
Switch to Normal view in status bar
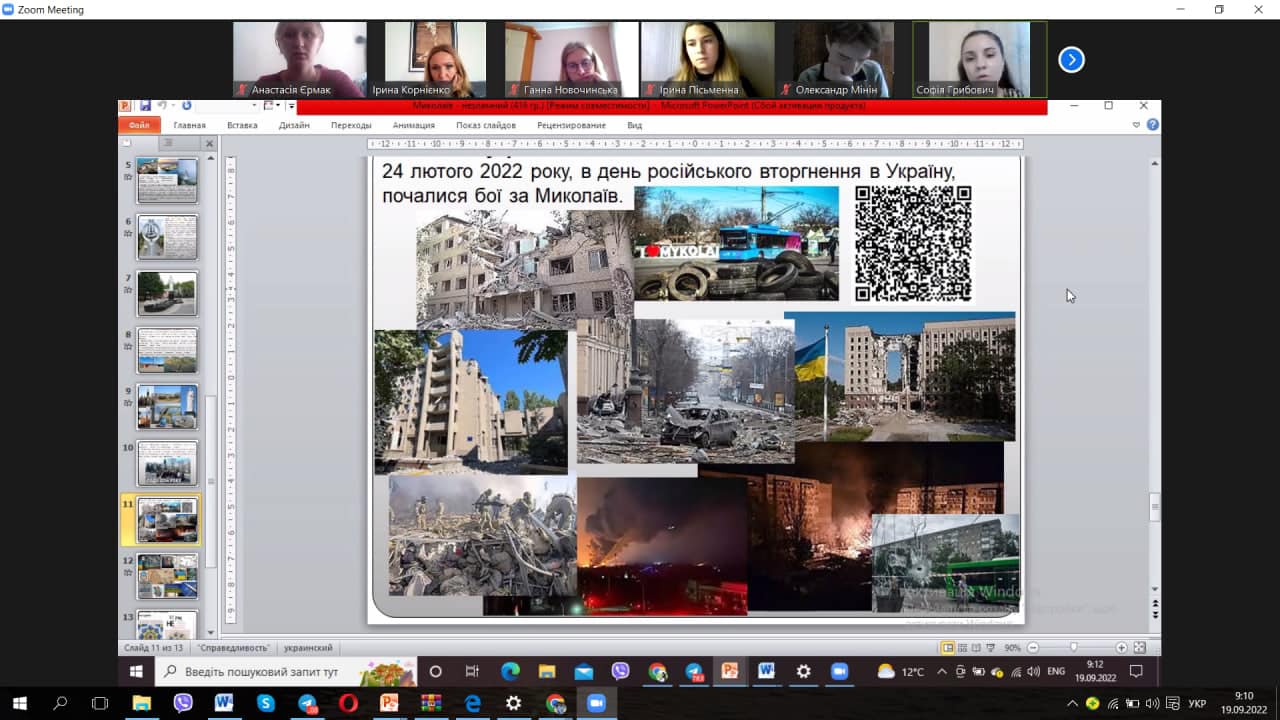[x=947, y=648]
